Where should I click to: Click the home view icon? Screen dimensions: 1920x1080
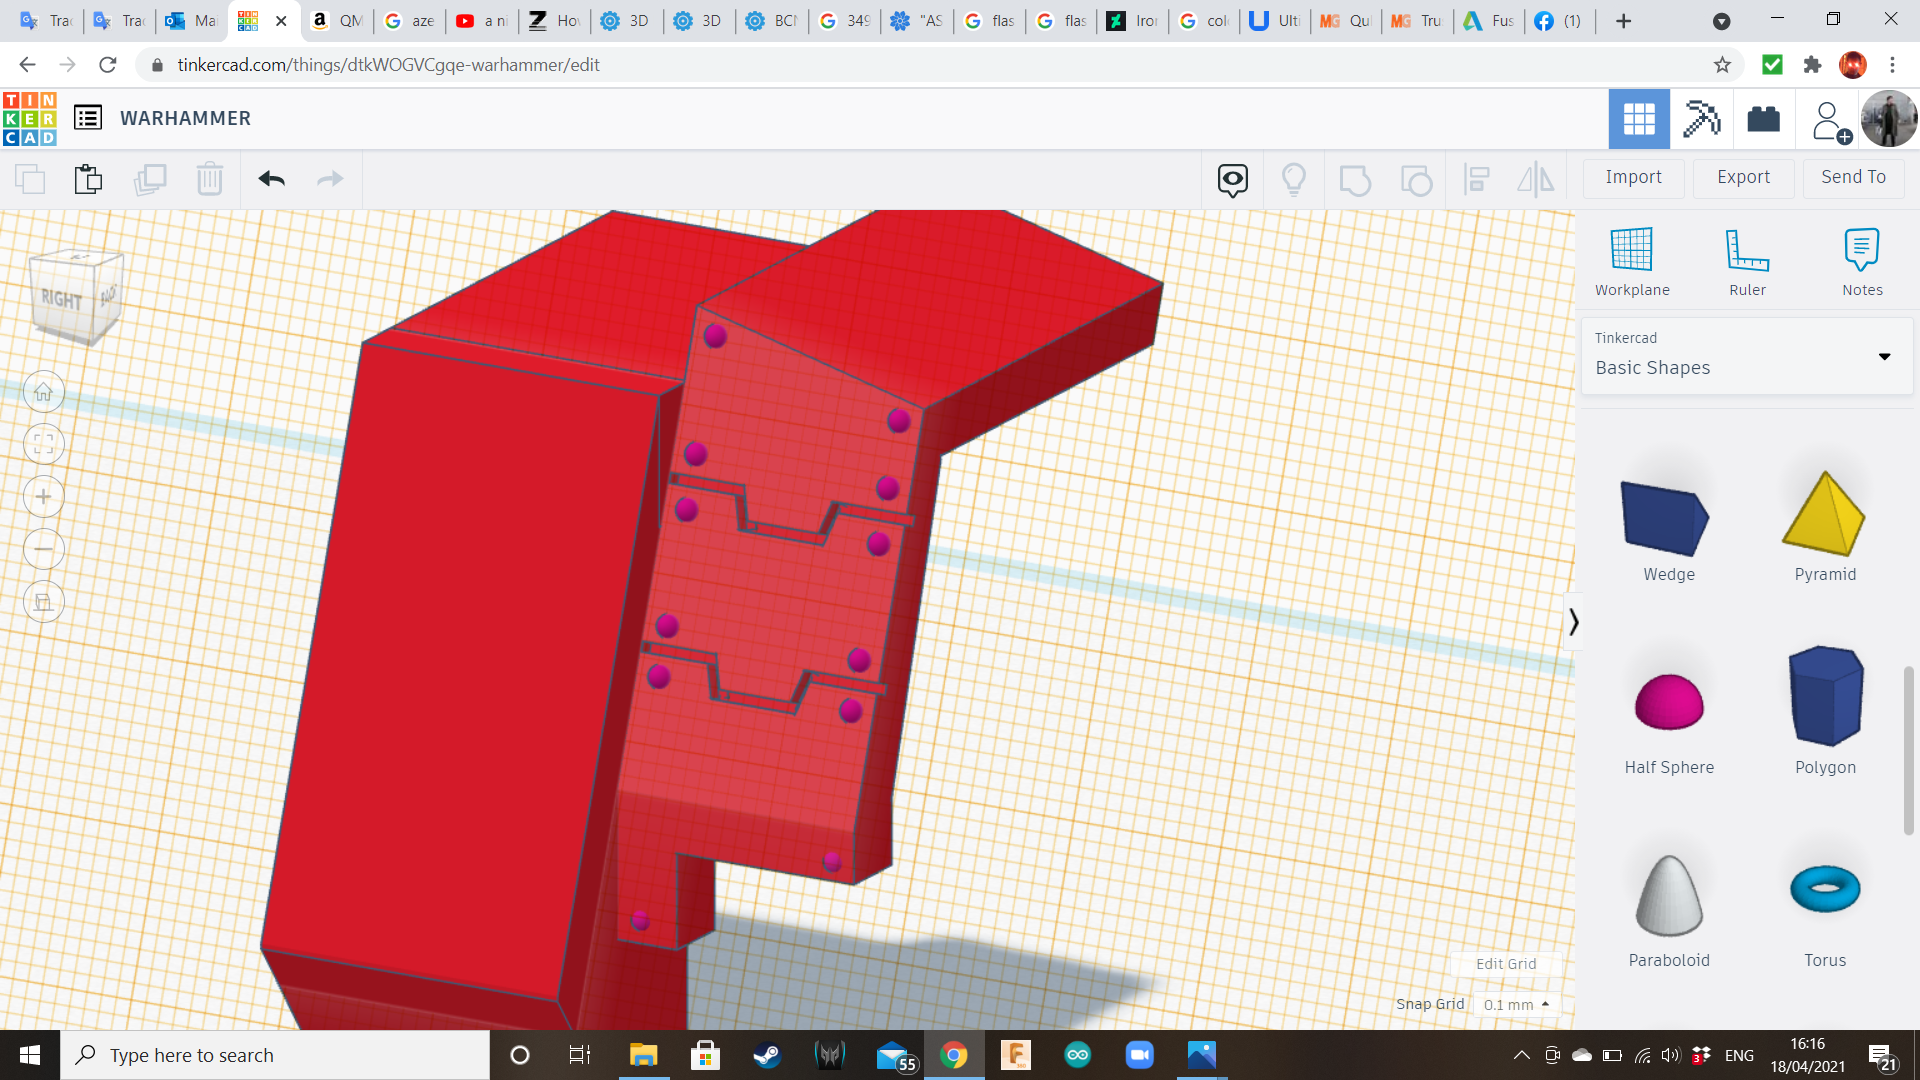click(x=44, y=392)
